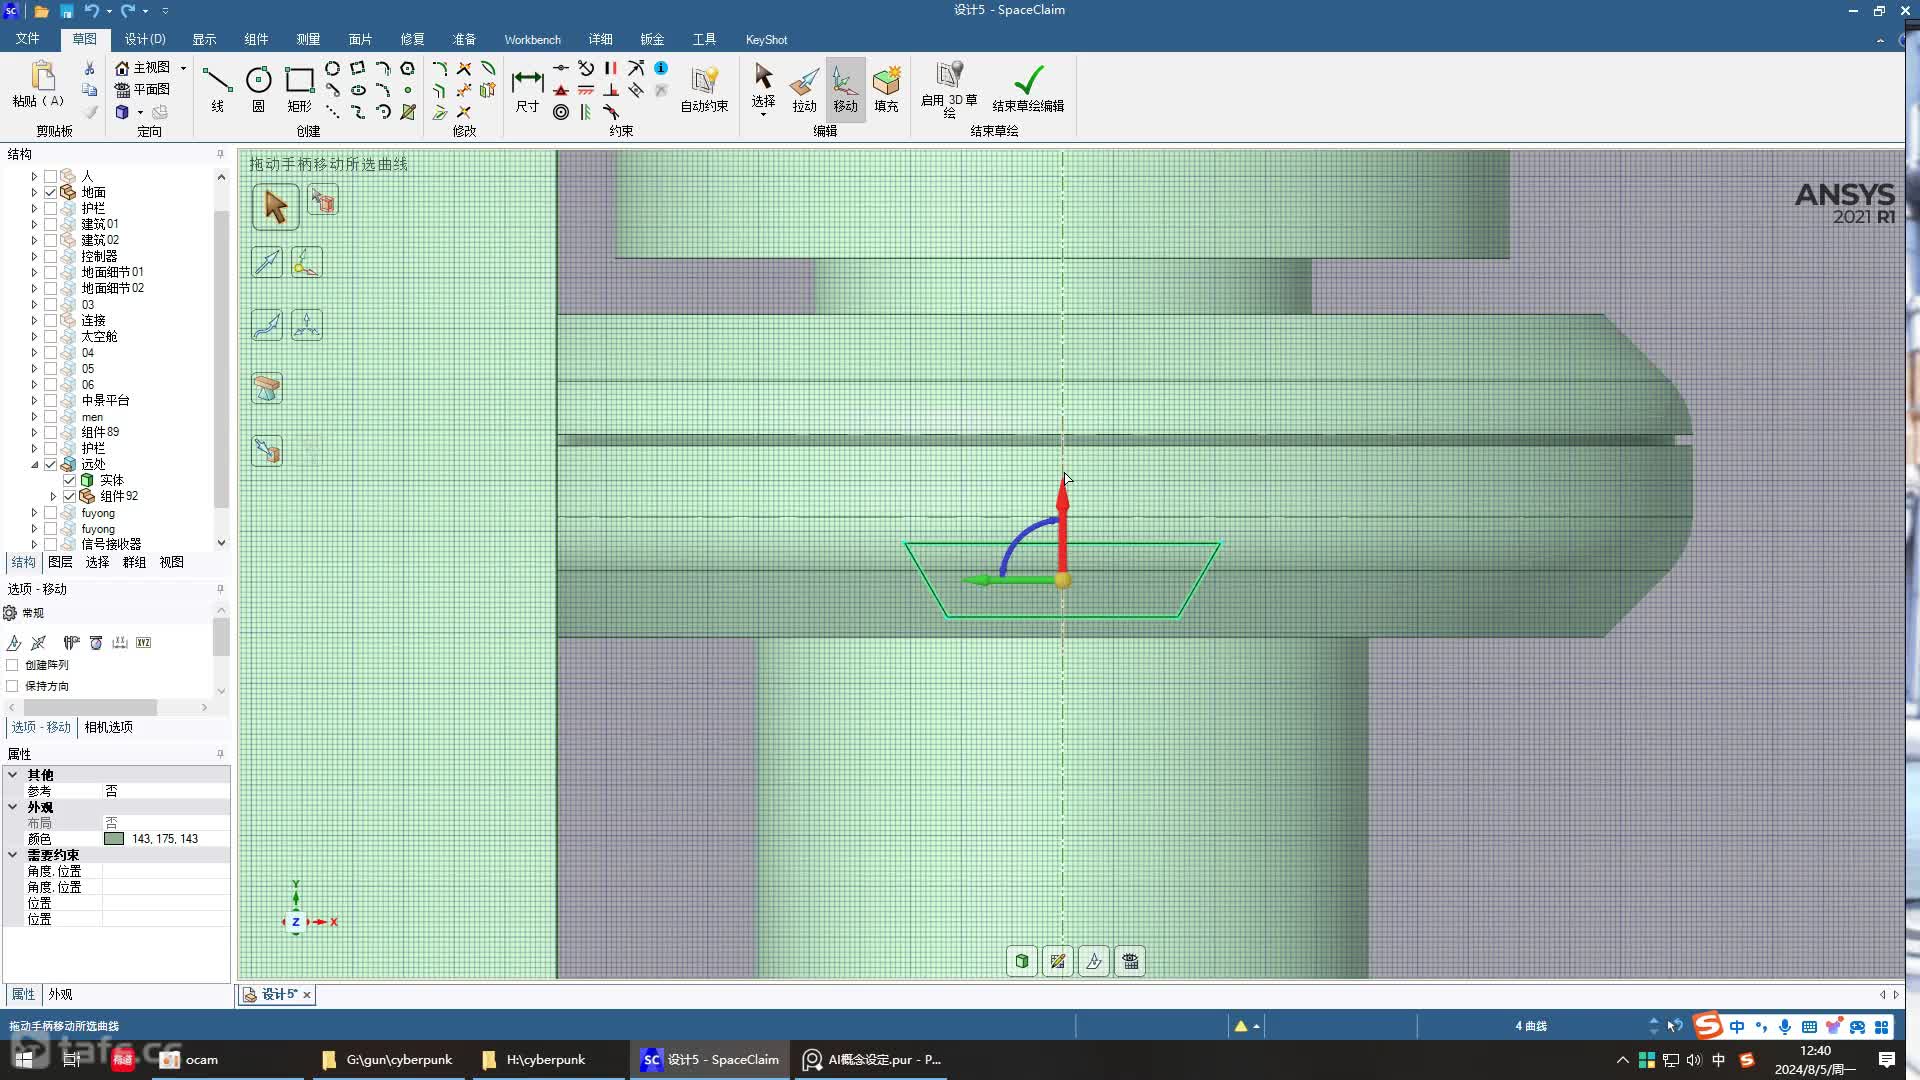Screen dimensions: 1920x1080
Task: Switch to the 图层 panel tab
Action: click(x=60, y=562)
